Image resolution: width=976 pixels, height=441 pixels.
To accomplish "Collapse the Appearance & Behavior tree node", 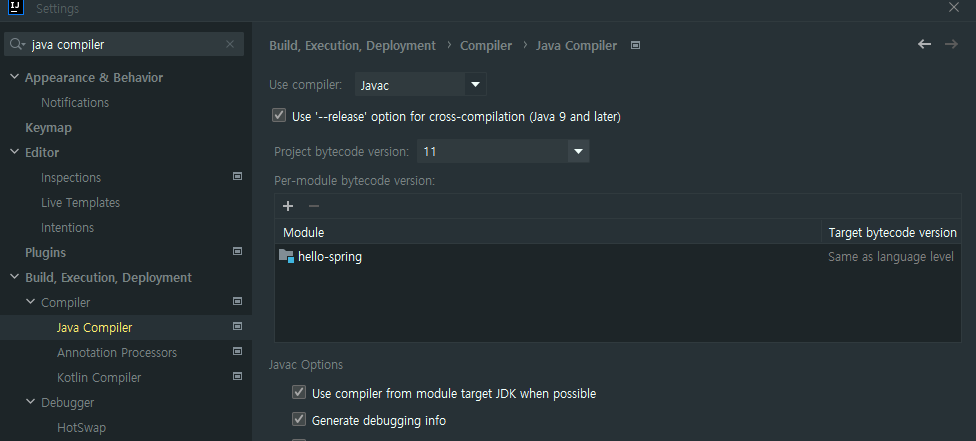I will 14,77.
